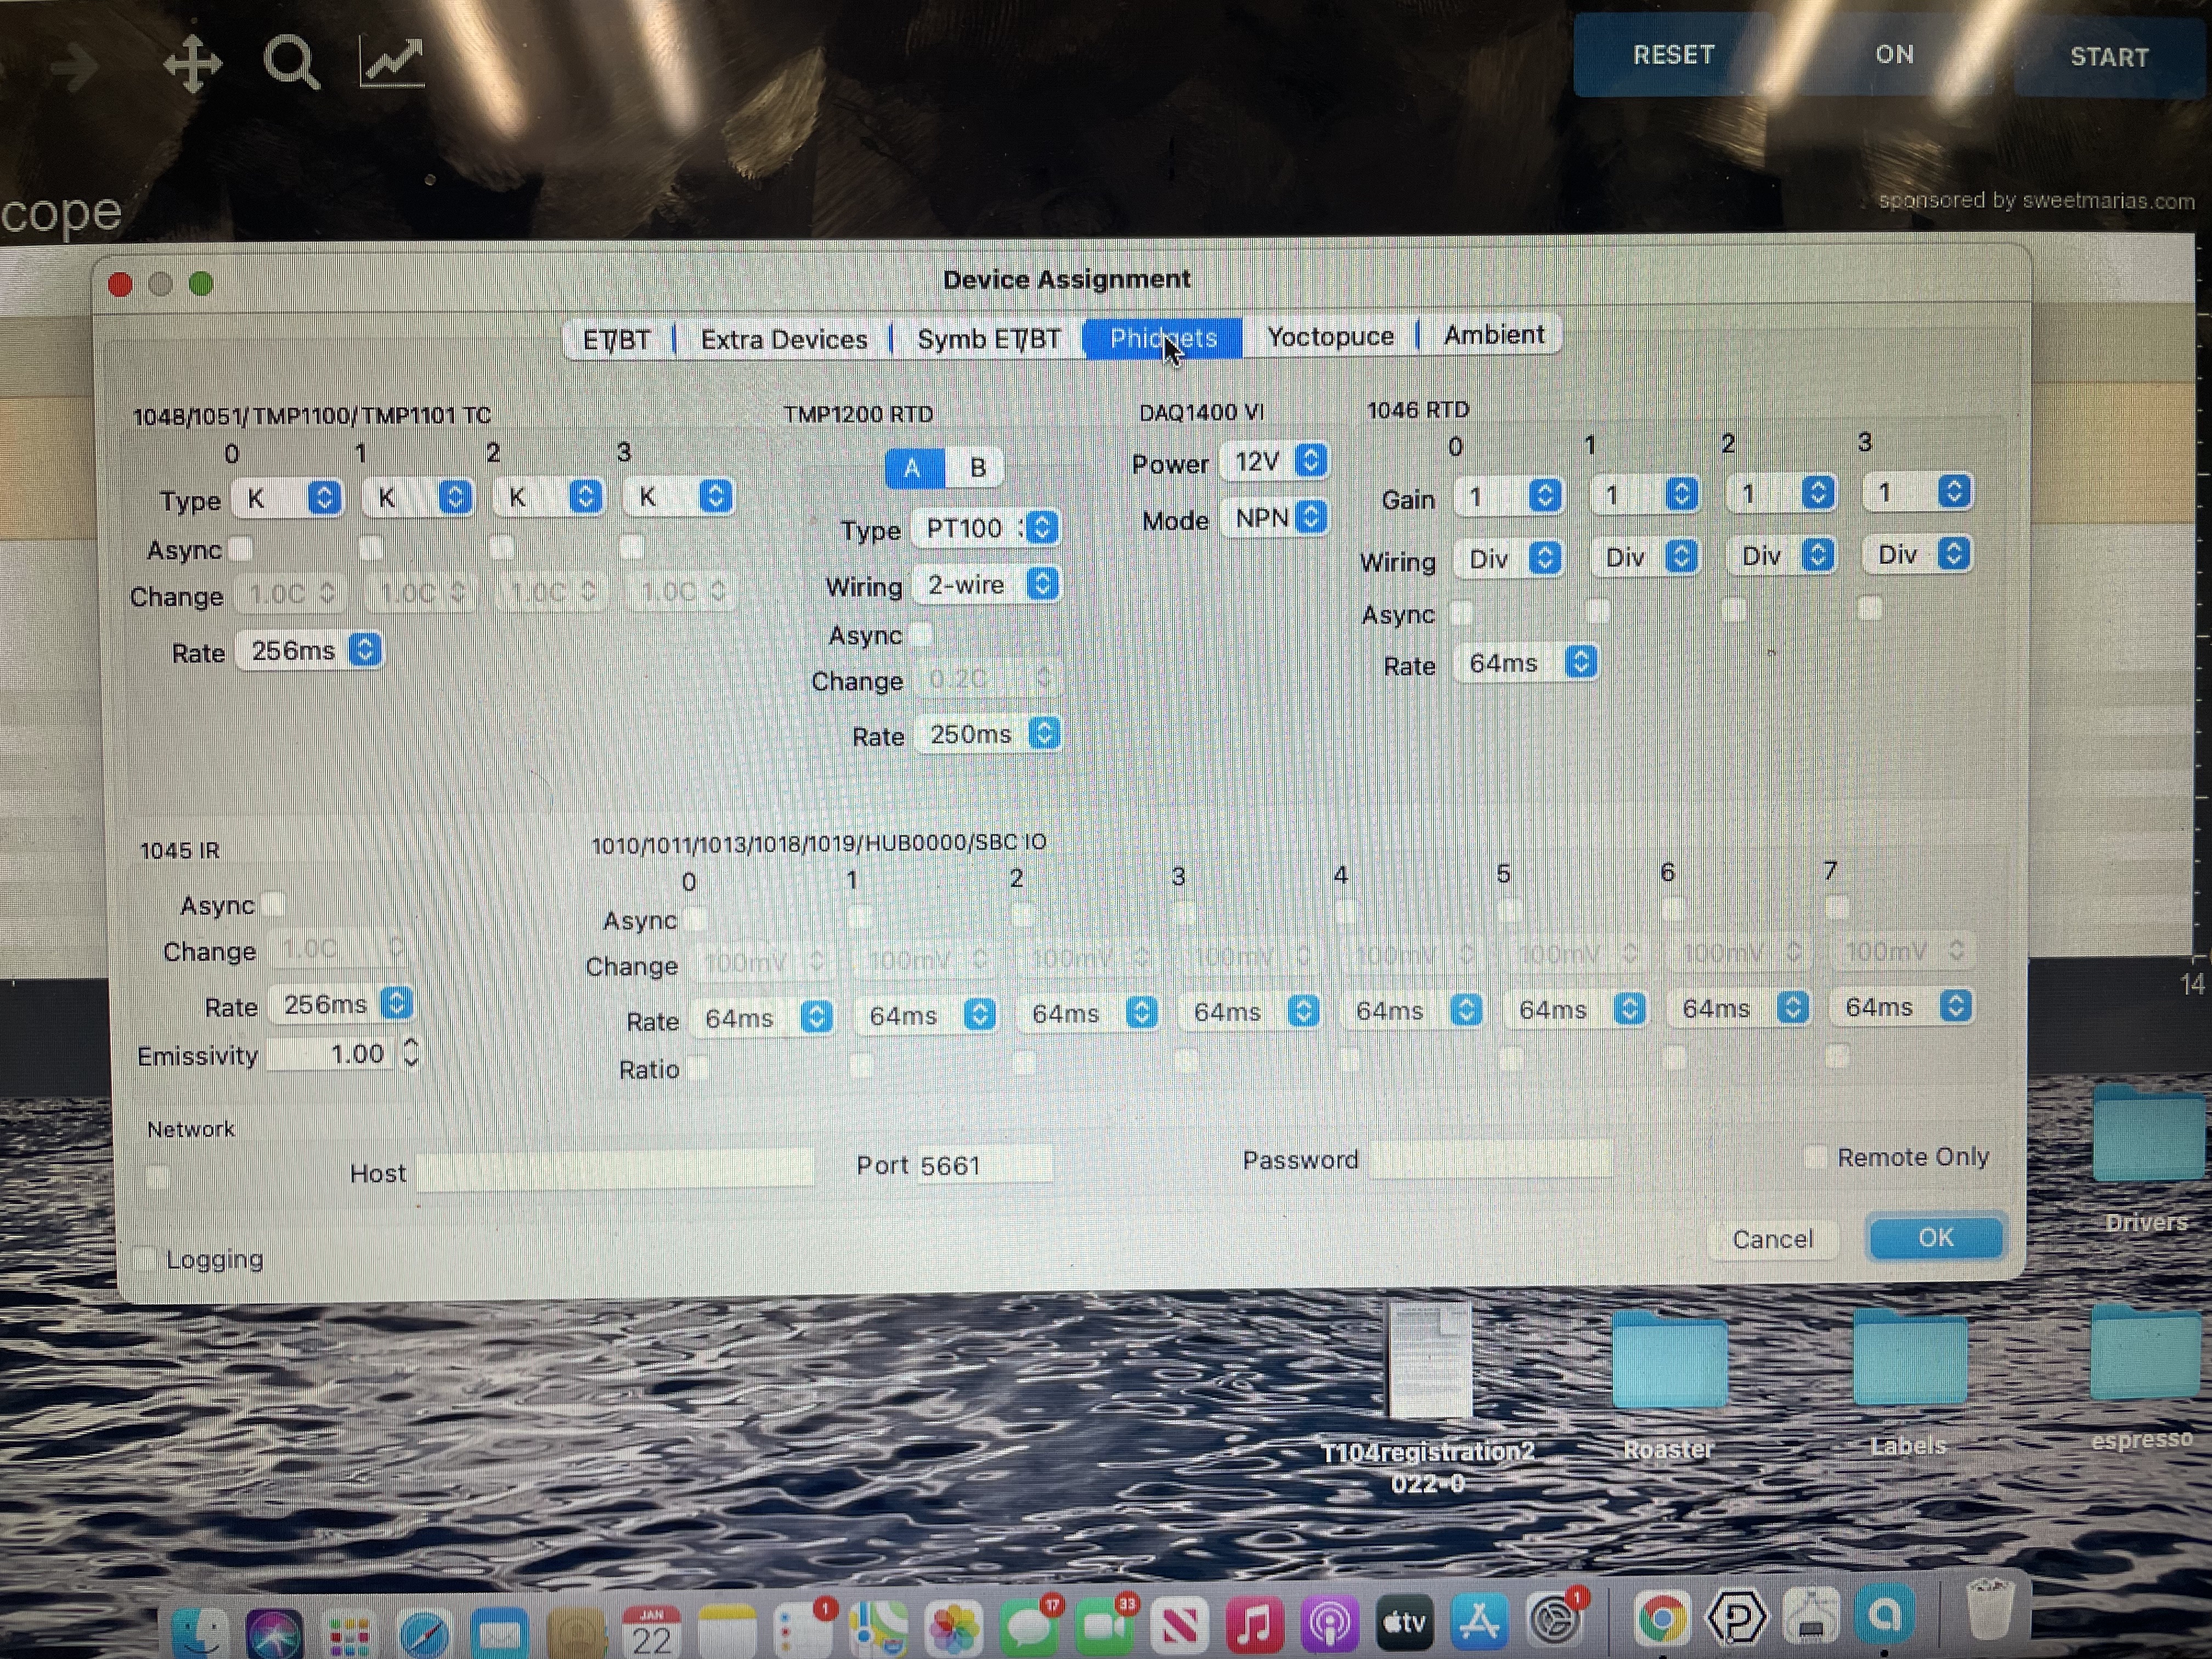2212x1659 pixels.
Task: Click the pan (move arrows) toolbar icon
Action: click(192, 64)
